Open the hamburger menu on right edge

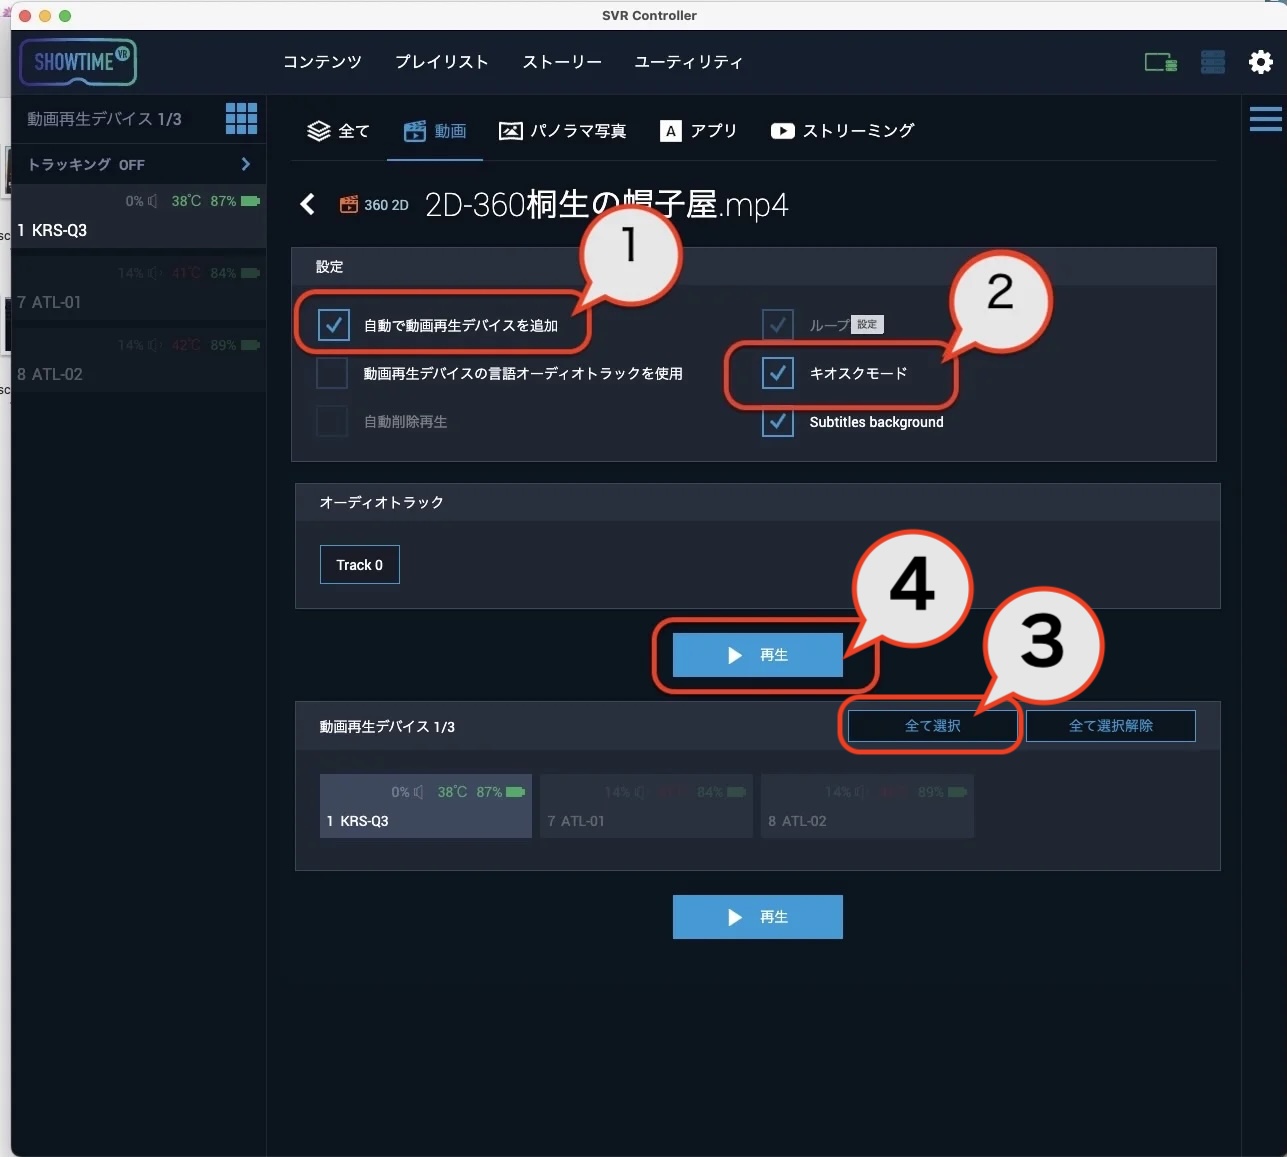1265,119
